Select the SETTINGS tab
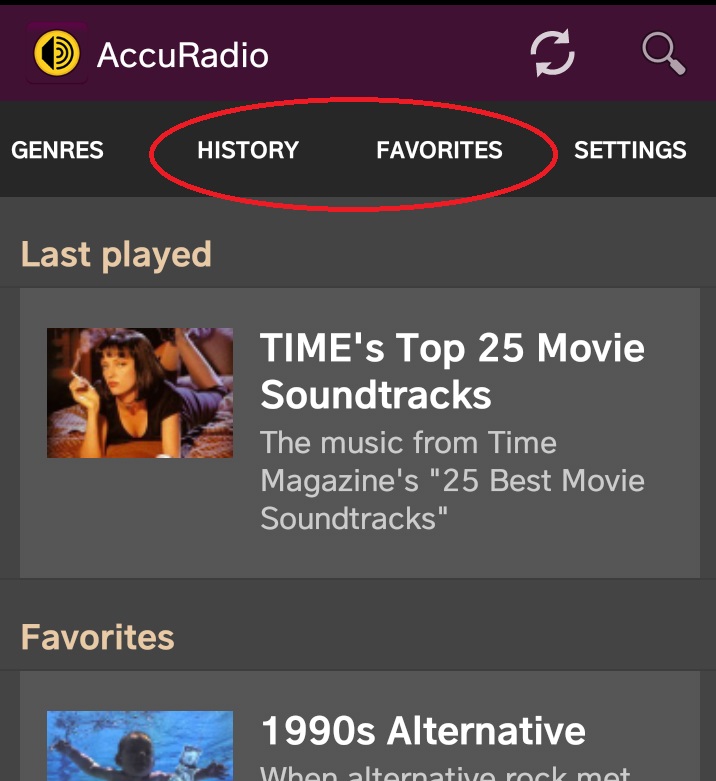 [x=630, y=150]
